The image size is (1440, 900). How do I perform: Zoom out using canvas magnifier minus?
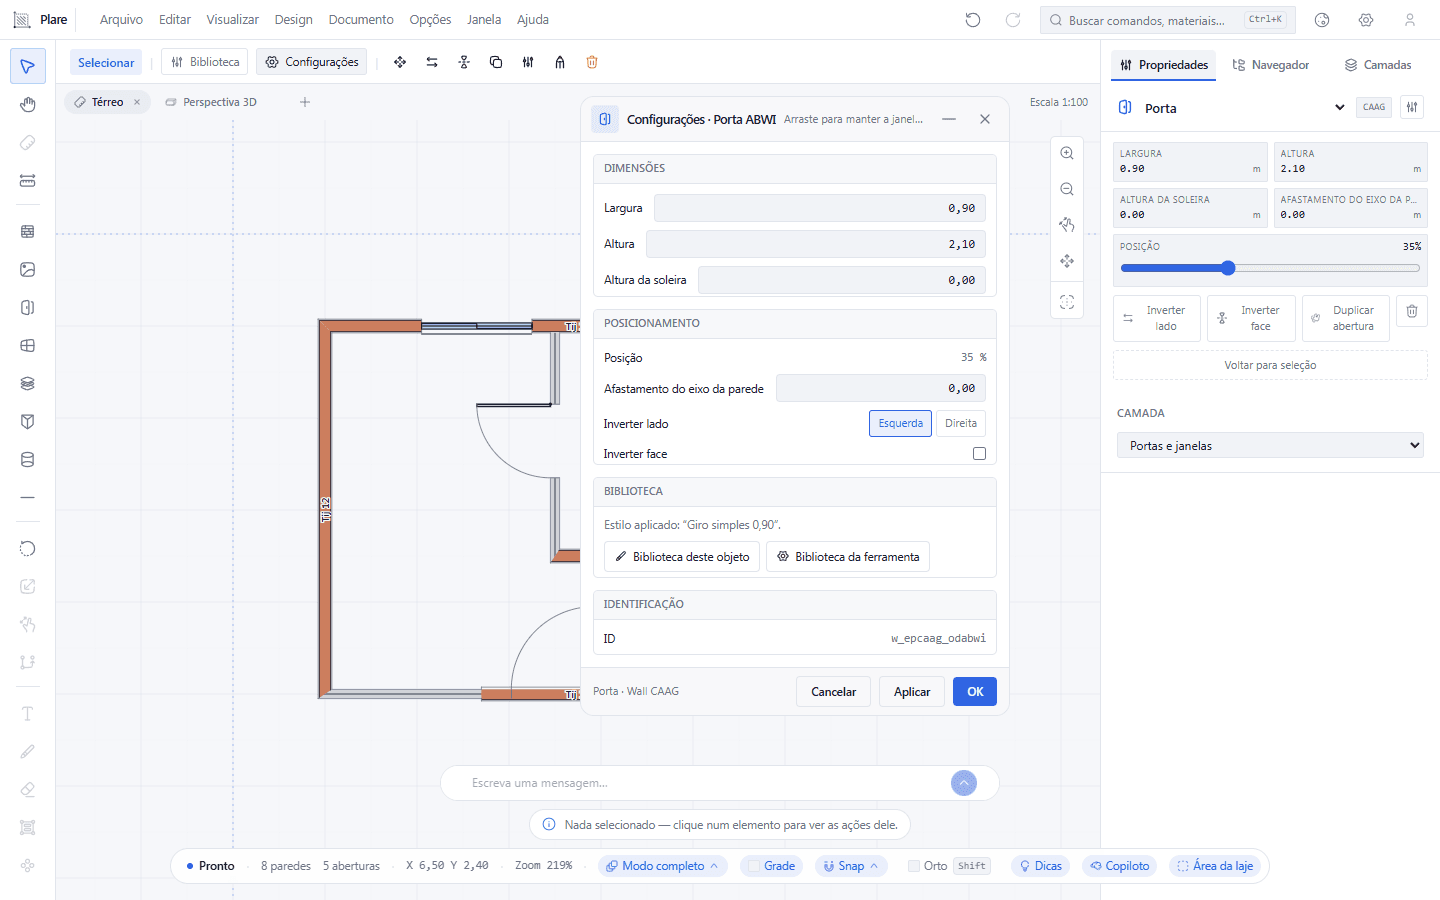click(x=1067, y=189)
